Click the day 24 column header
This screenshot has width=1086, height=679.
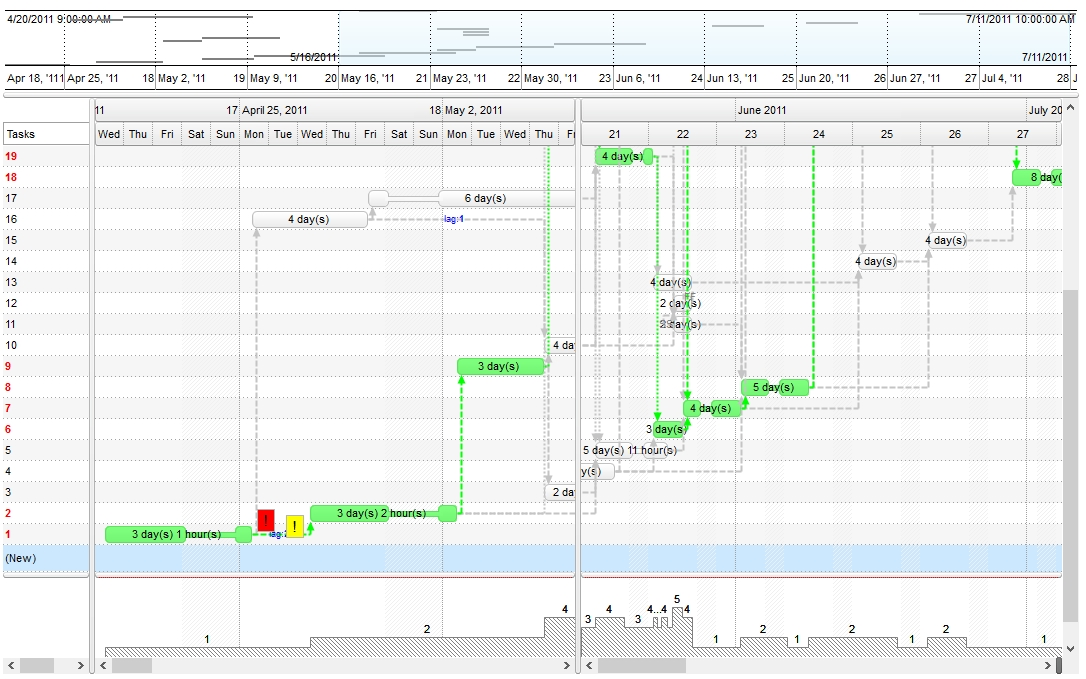[x=818, y=134]
